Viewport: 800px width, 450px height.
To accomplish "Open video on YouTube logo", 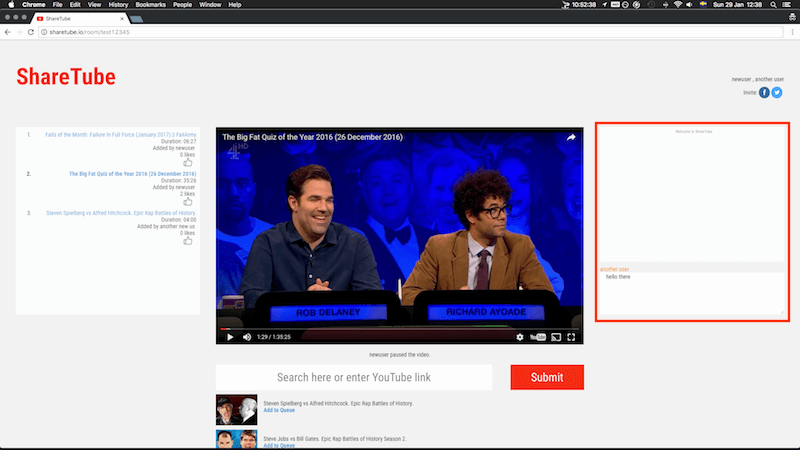I will pyautogui.click(x=538, y=337).
